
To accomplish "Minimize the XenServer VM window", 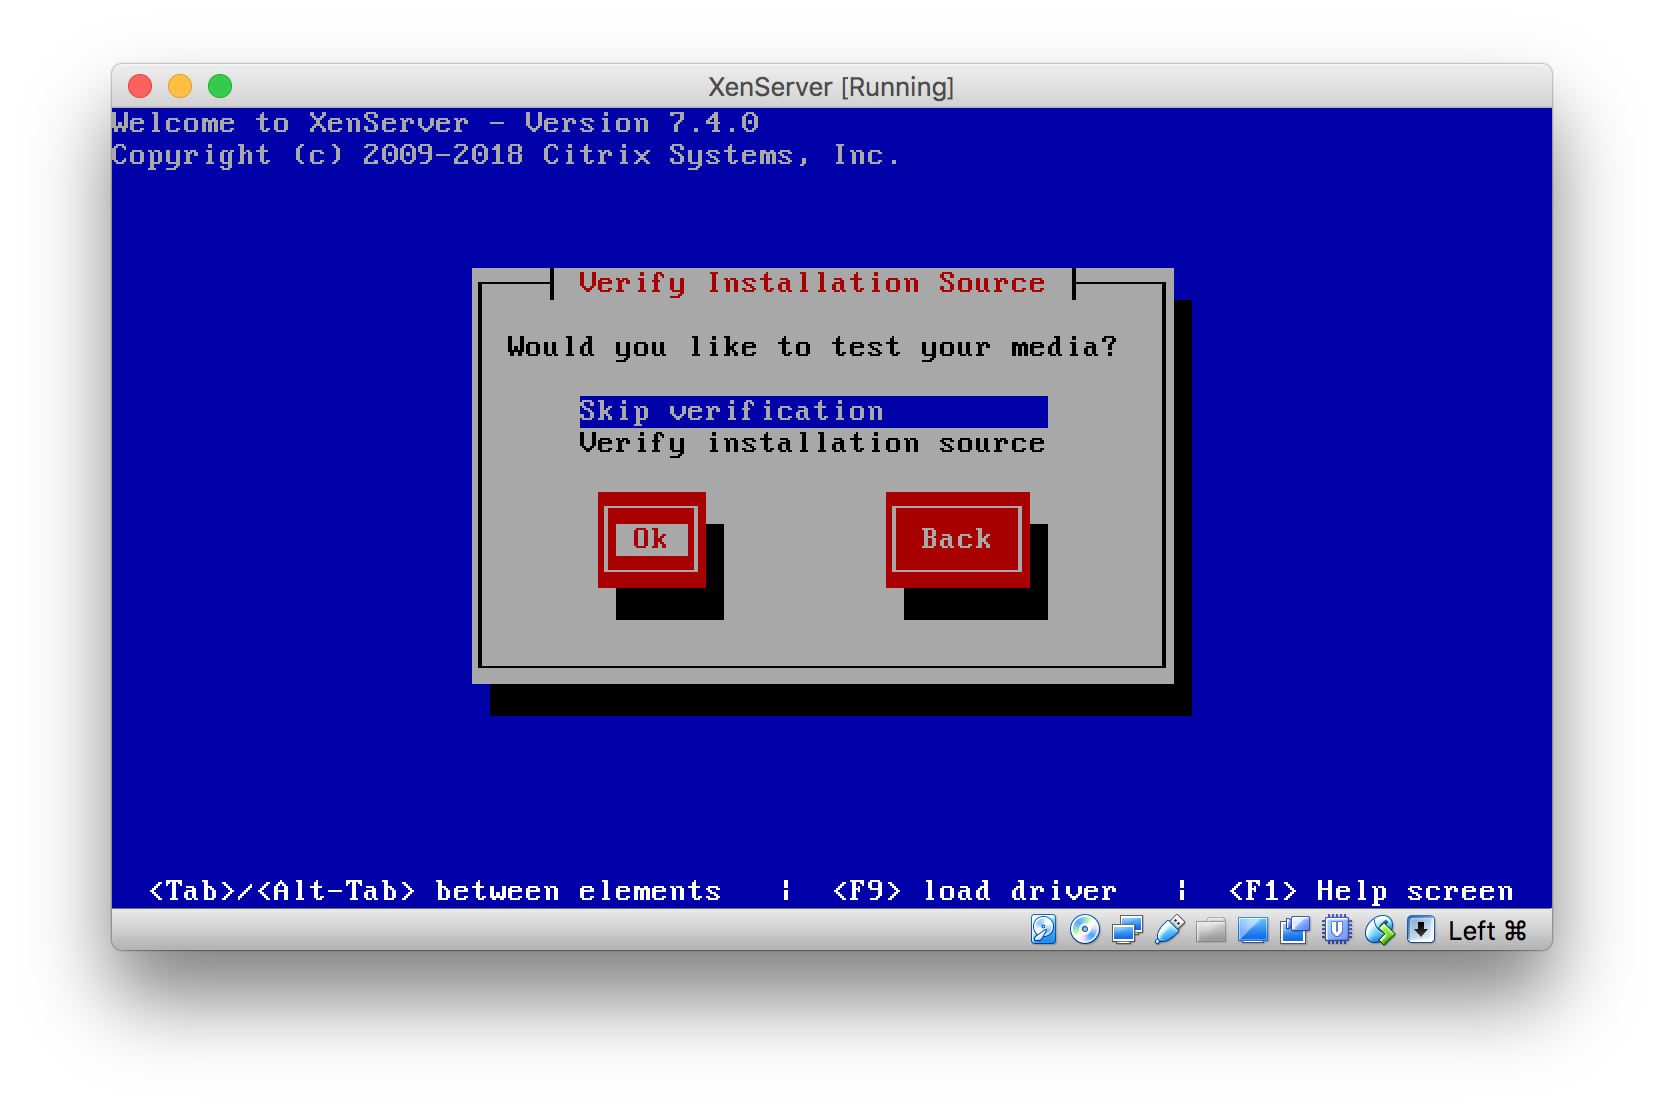I will (180, 86).
